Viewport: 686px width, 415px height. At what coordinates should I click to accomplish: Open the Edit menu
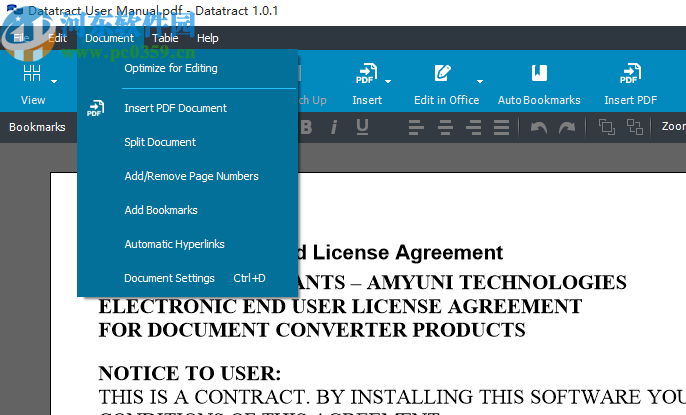(57, 38)
